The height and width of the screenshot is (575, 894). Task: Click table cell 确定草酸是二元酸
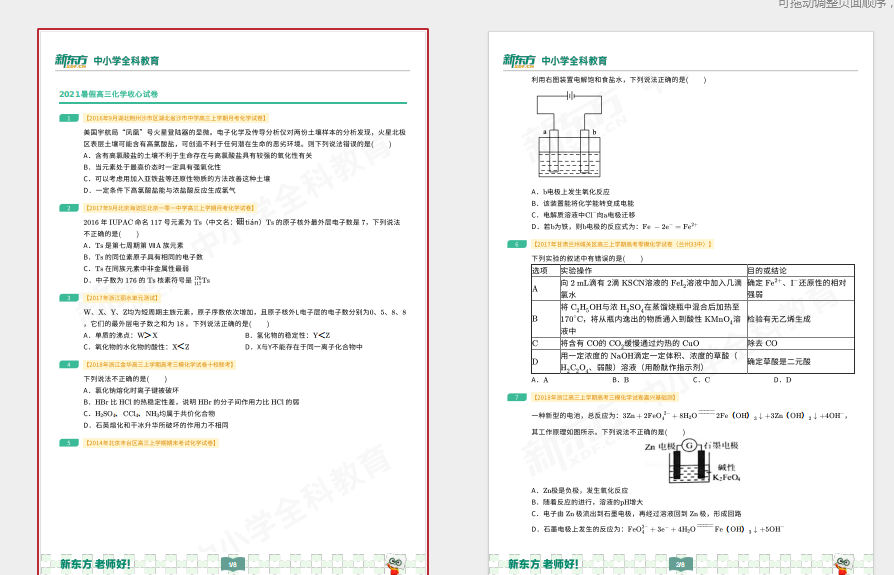pyautogui.click(x=800, y=361)
